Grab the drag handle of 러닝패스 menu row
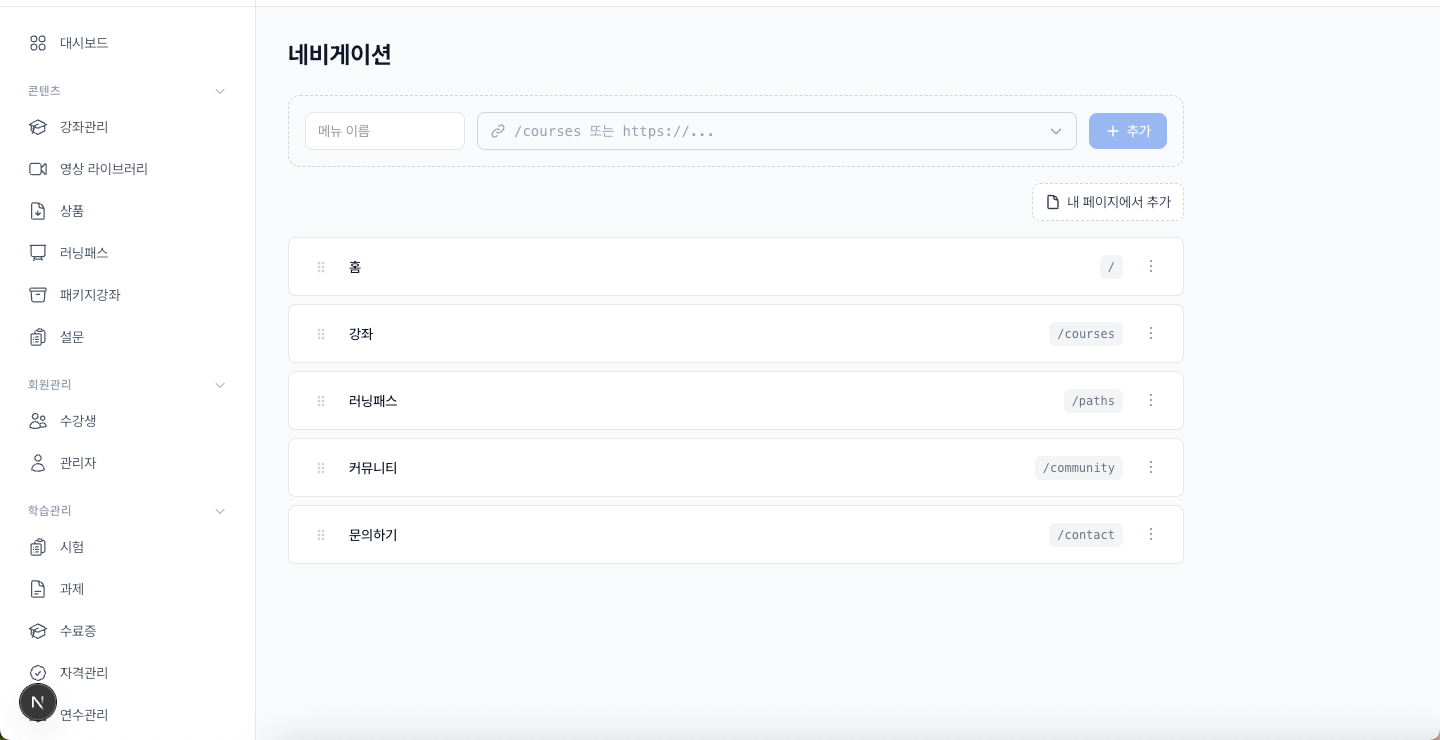Image resolution: width=1440 pixels, height=740 pixels. [321, 401]
